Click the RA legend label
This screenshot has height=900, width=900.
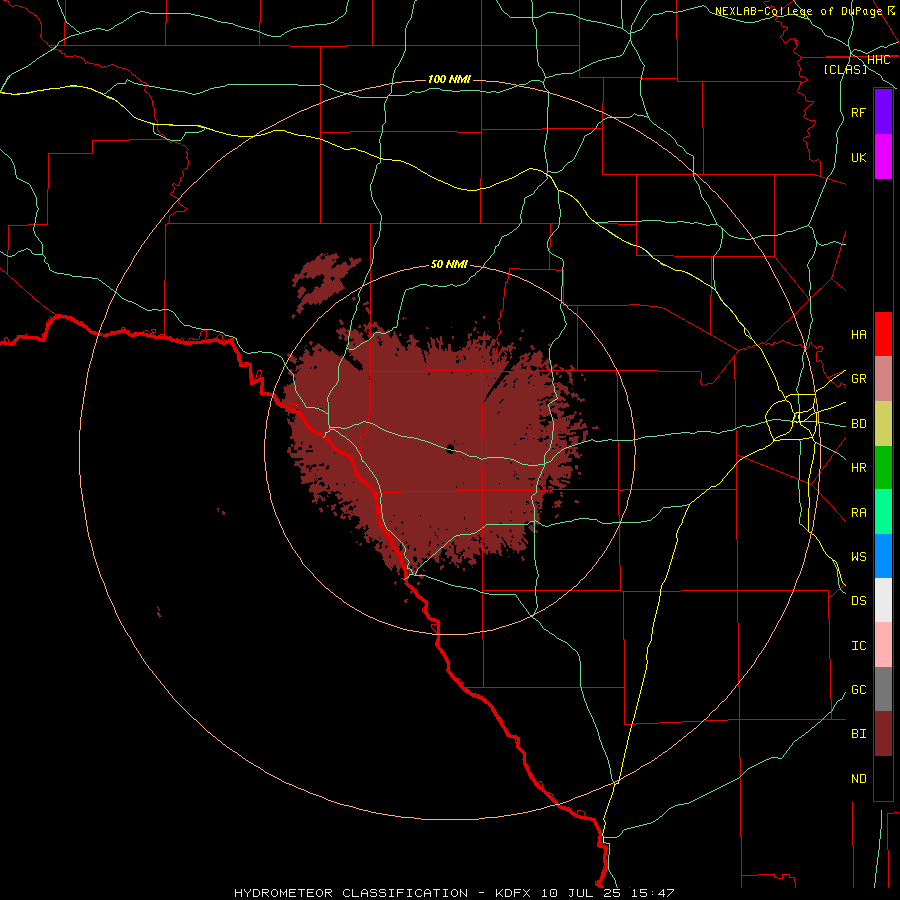click(858, 513)
